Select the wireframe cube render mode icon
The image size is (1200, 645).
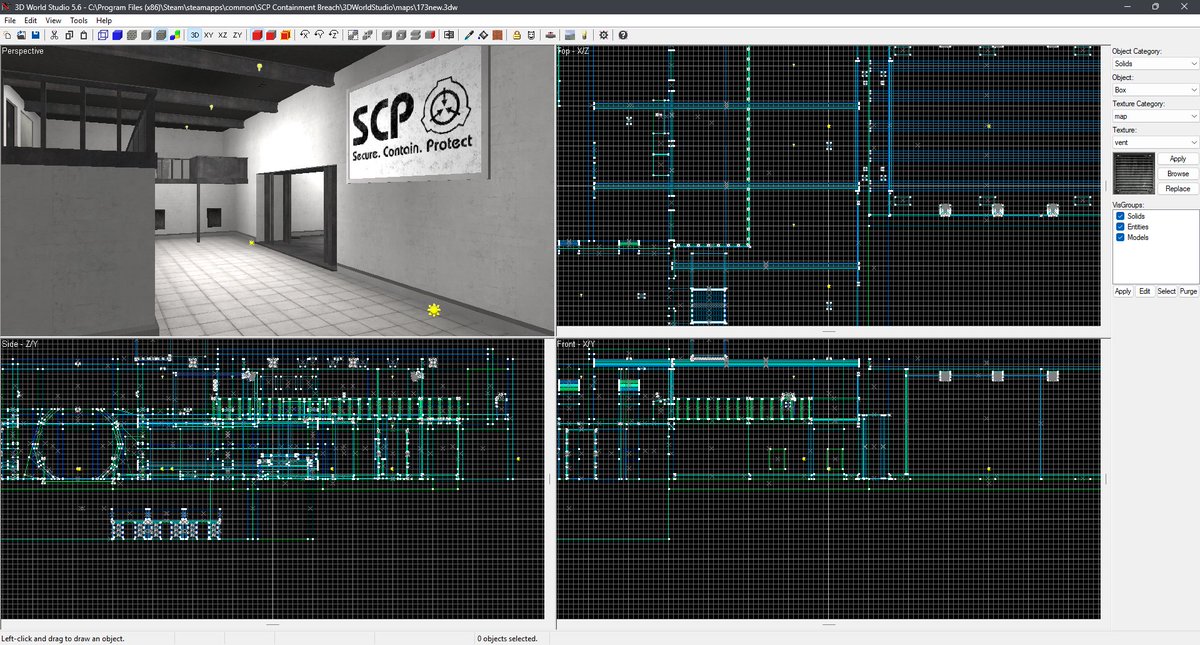[103, 35]
